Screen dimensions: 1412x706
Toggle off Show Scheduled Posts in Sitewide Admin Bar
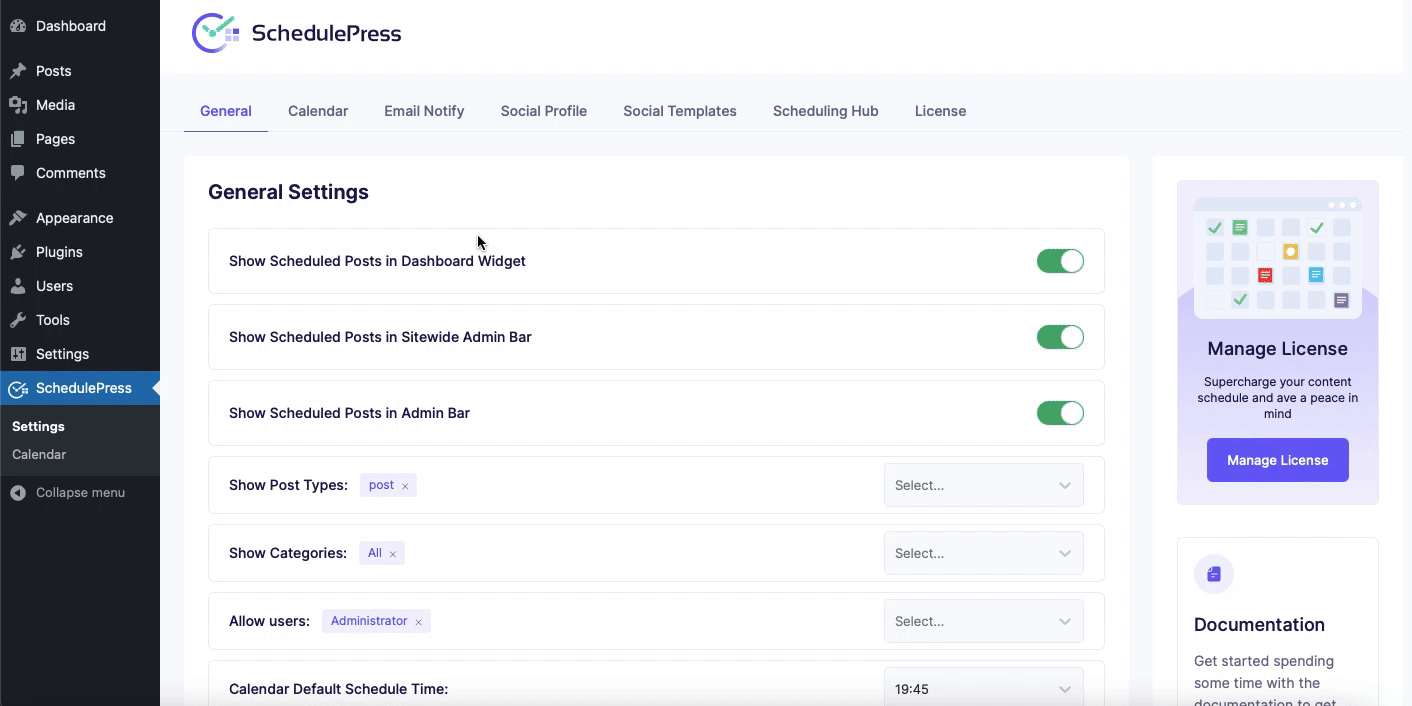1060,337
